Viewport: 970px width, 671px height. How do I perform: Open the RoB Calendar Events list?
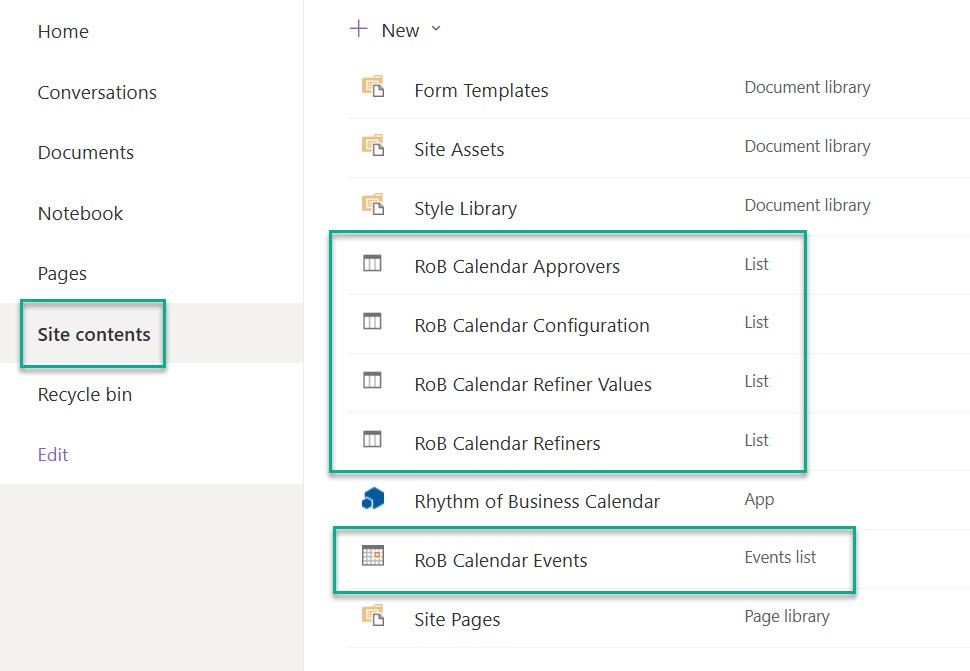pos(500,560)
